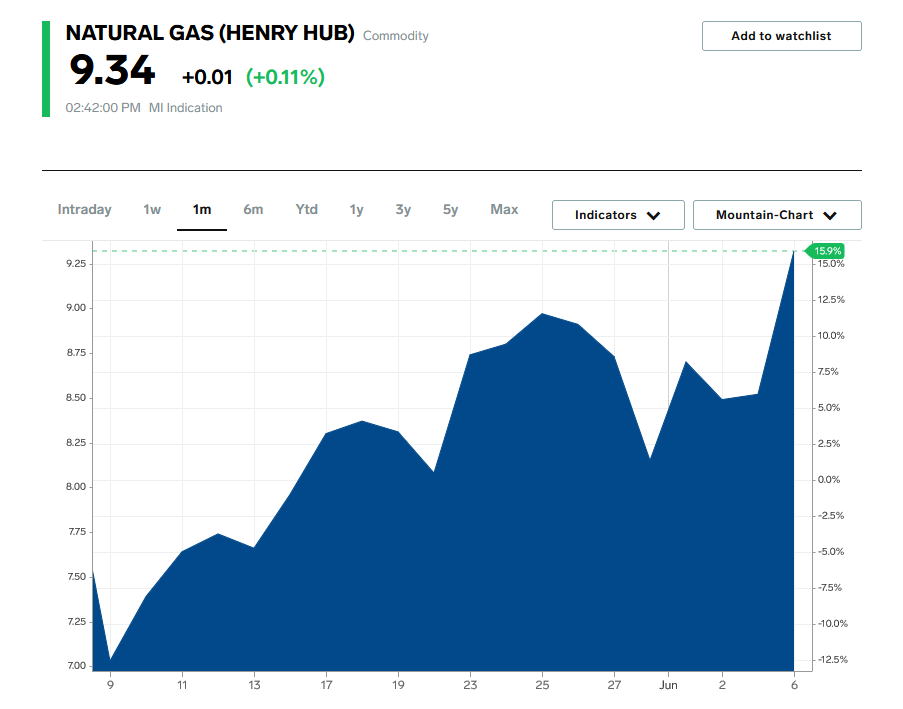Click the date label 13 on x-axis
The image size is (903, 709).
255,685
